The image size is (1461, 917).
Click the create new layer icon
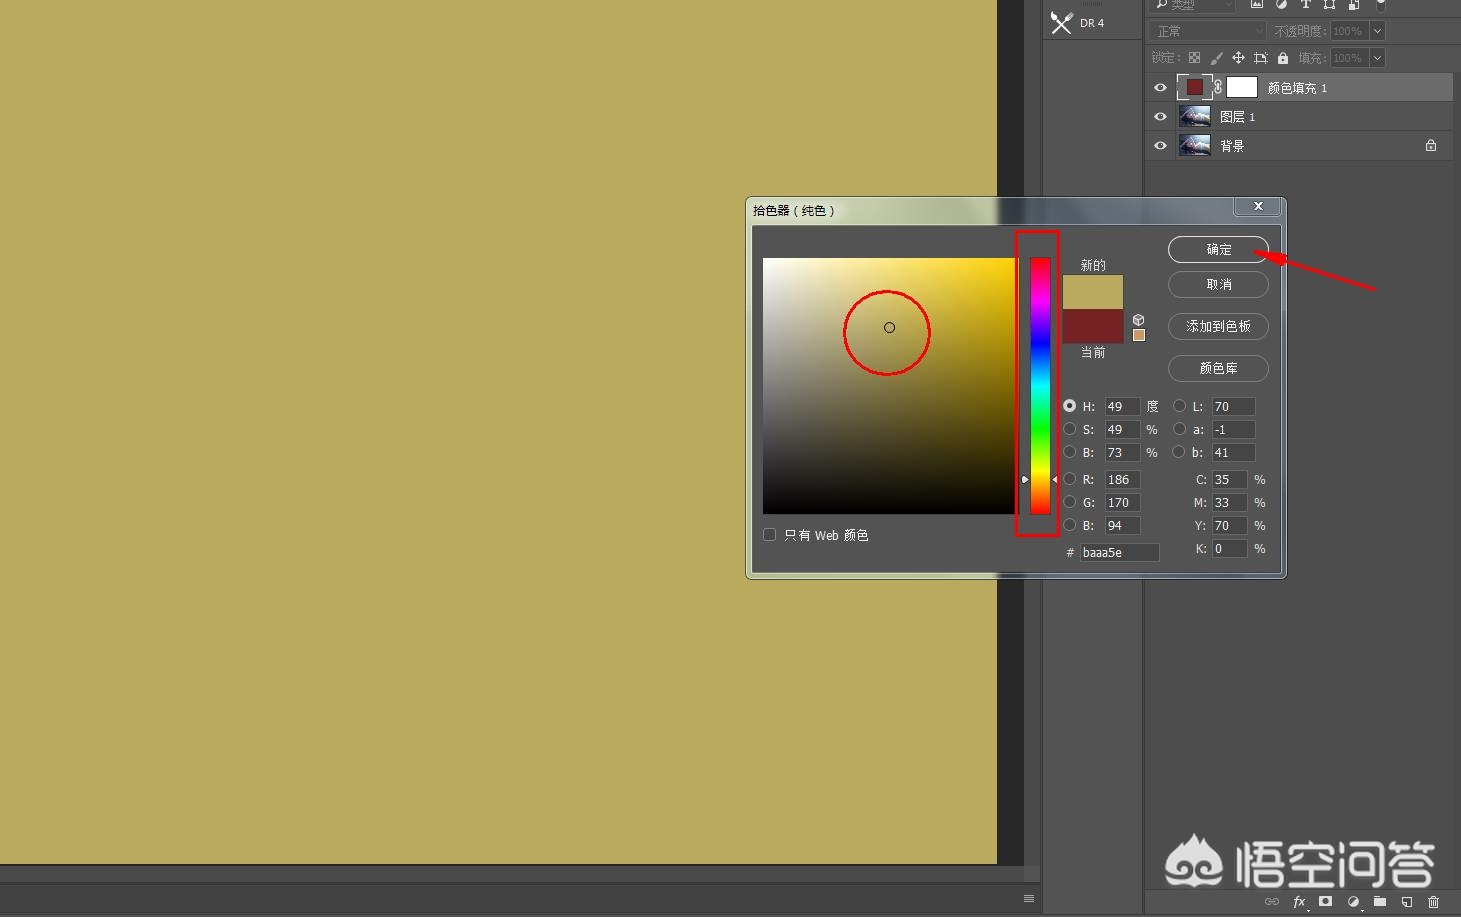pyautogui.click(x=1407, y=901)
